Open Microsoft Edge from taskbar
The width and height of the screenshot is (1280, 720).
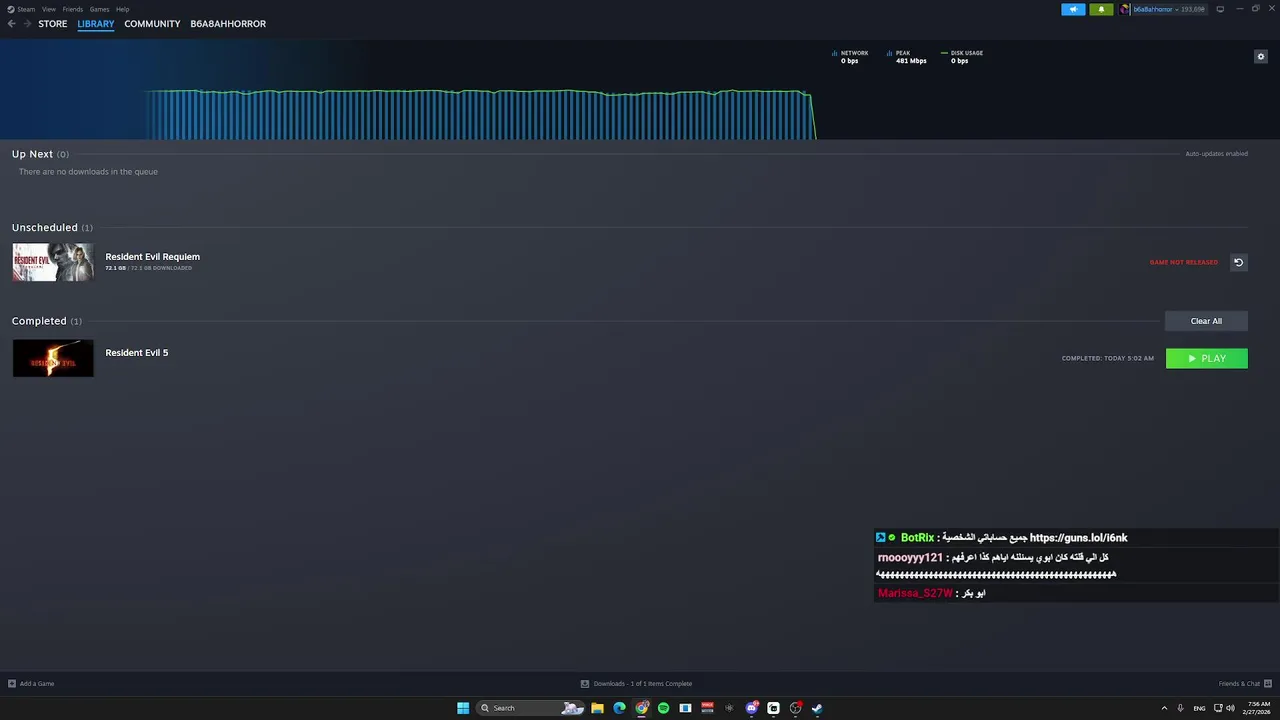coord(619,708)
